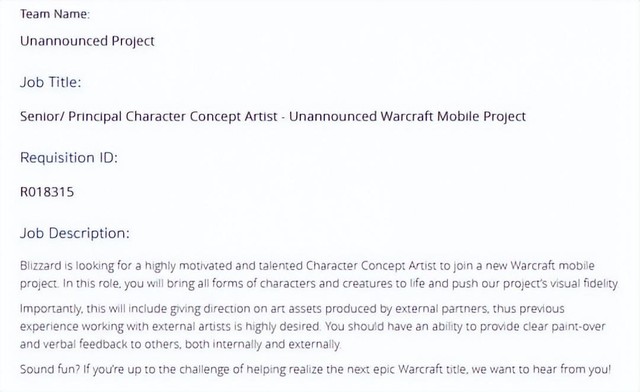Click the Team Name label
640x392 pixels.
55,14
